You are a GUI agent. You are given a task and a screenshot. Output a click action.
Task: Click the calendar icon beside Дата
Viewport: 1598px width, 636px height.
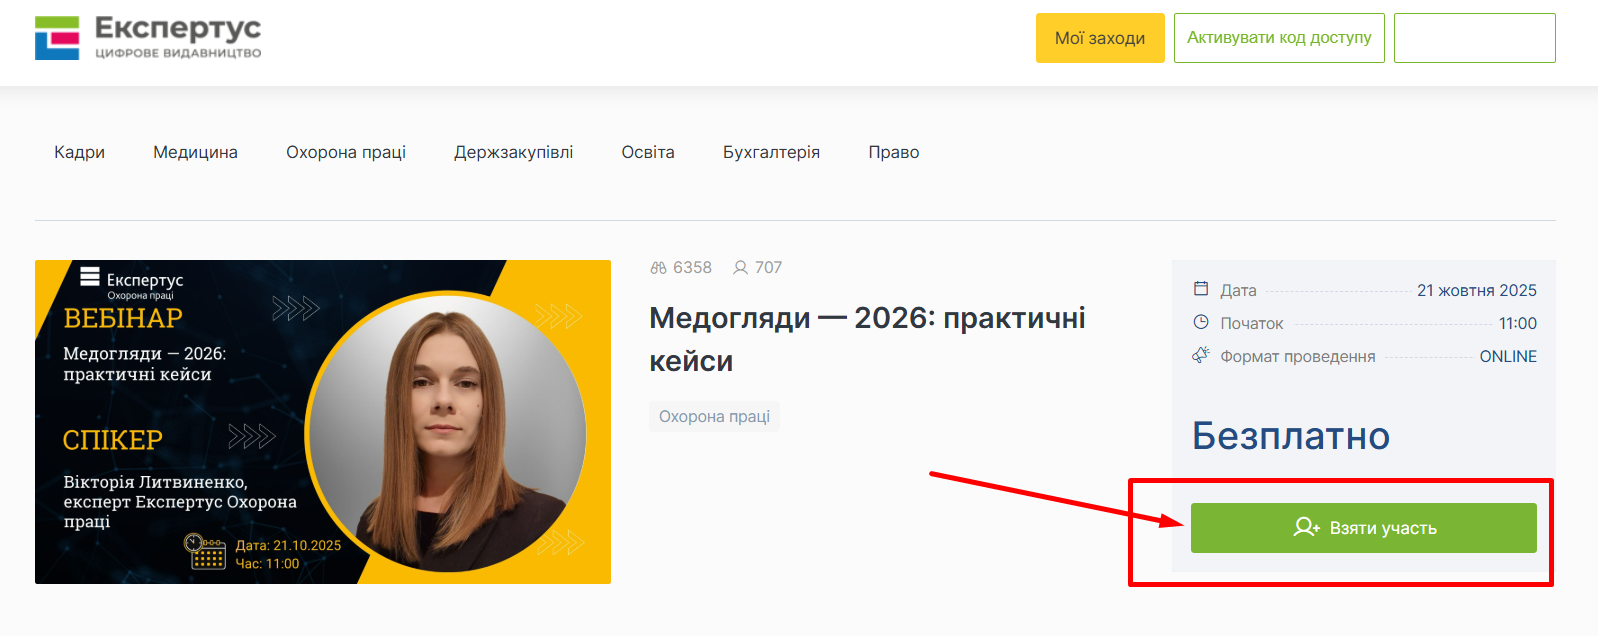[1201, 289]
